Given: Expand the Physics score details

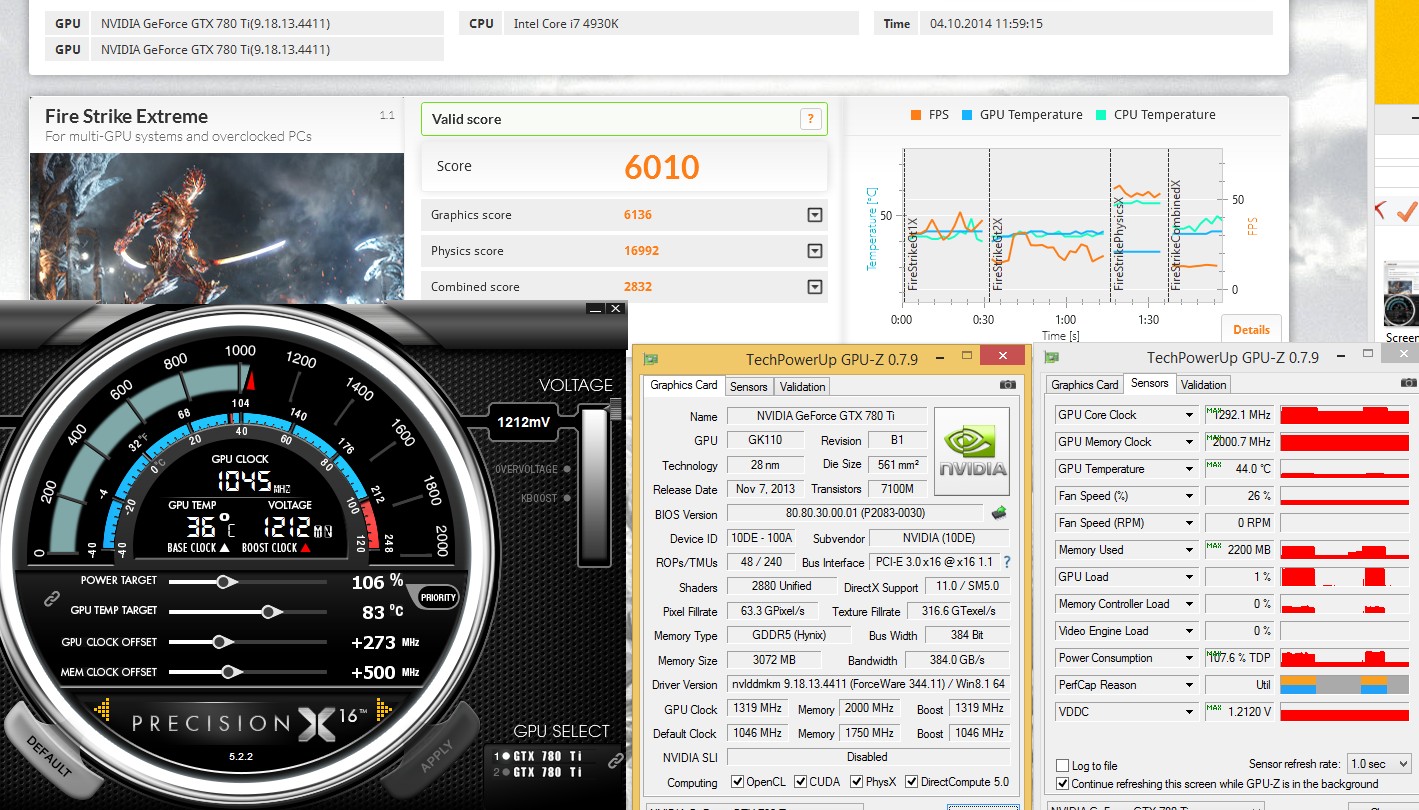Looking at the screenshot, I should point(815,251).
